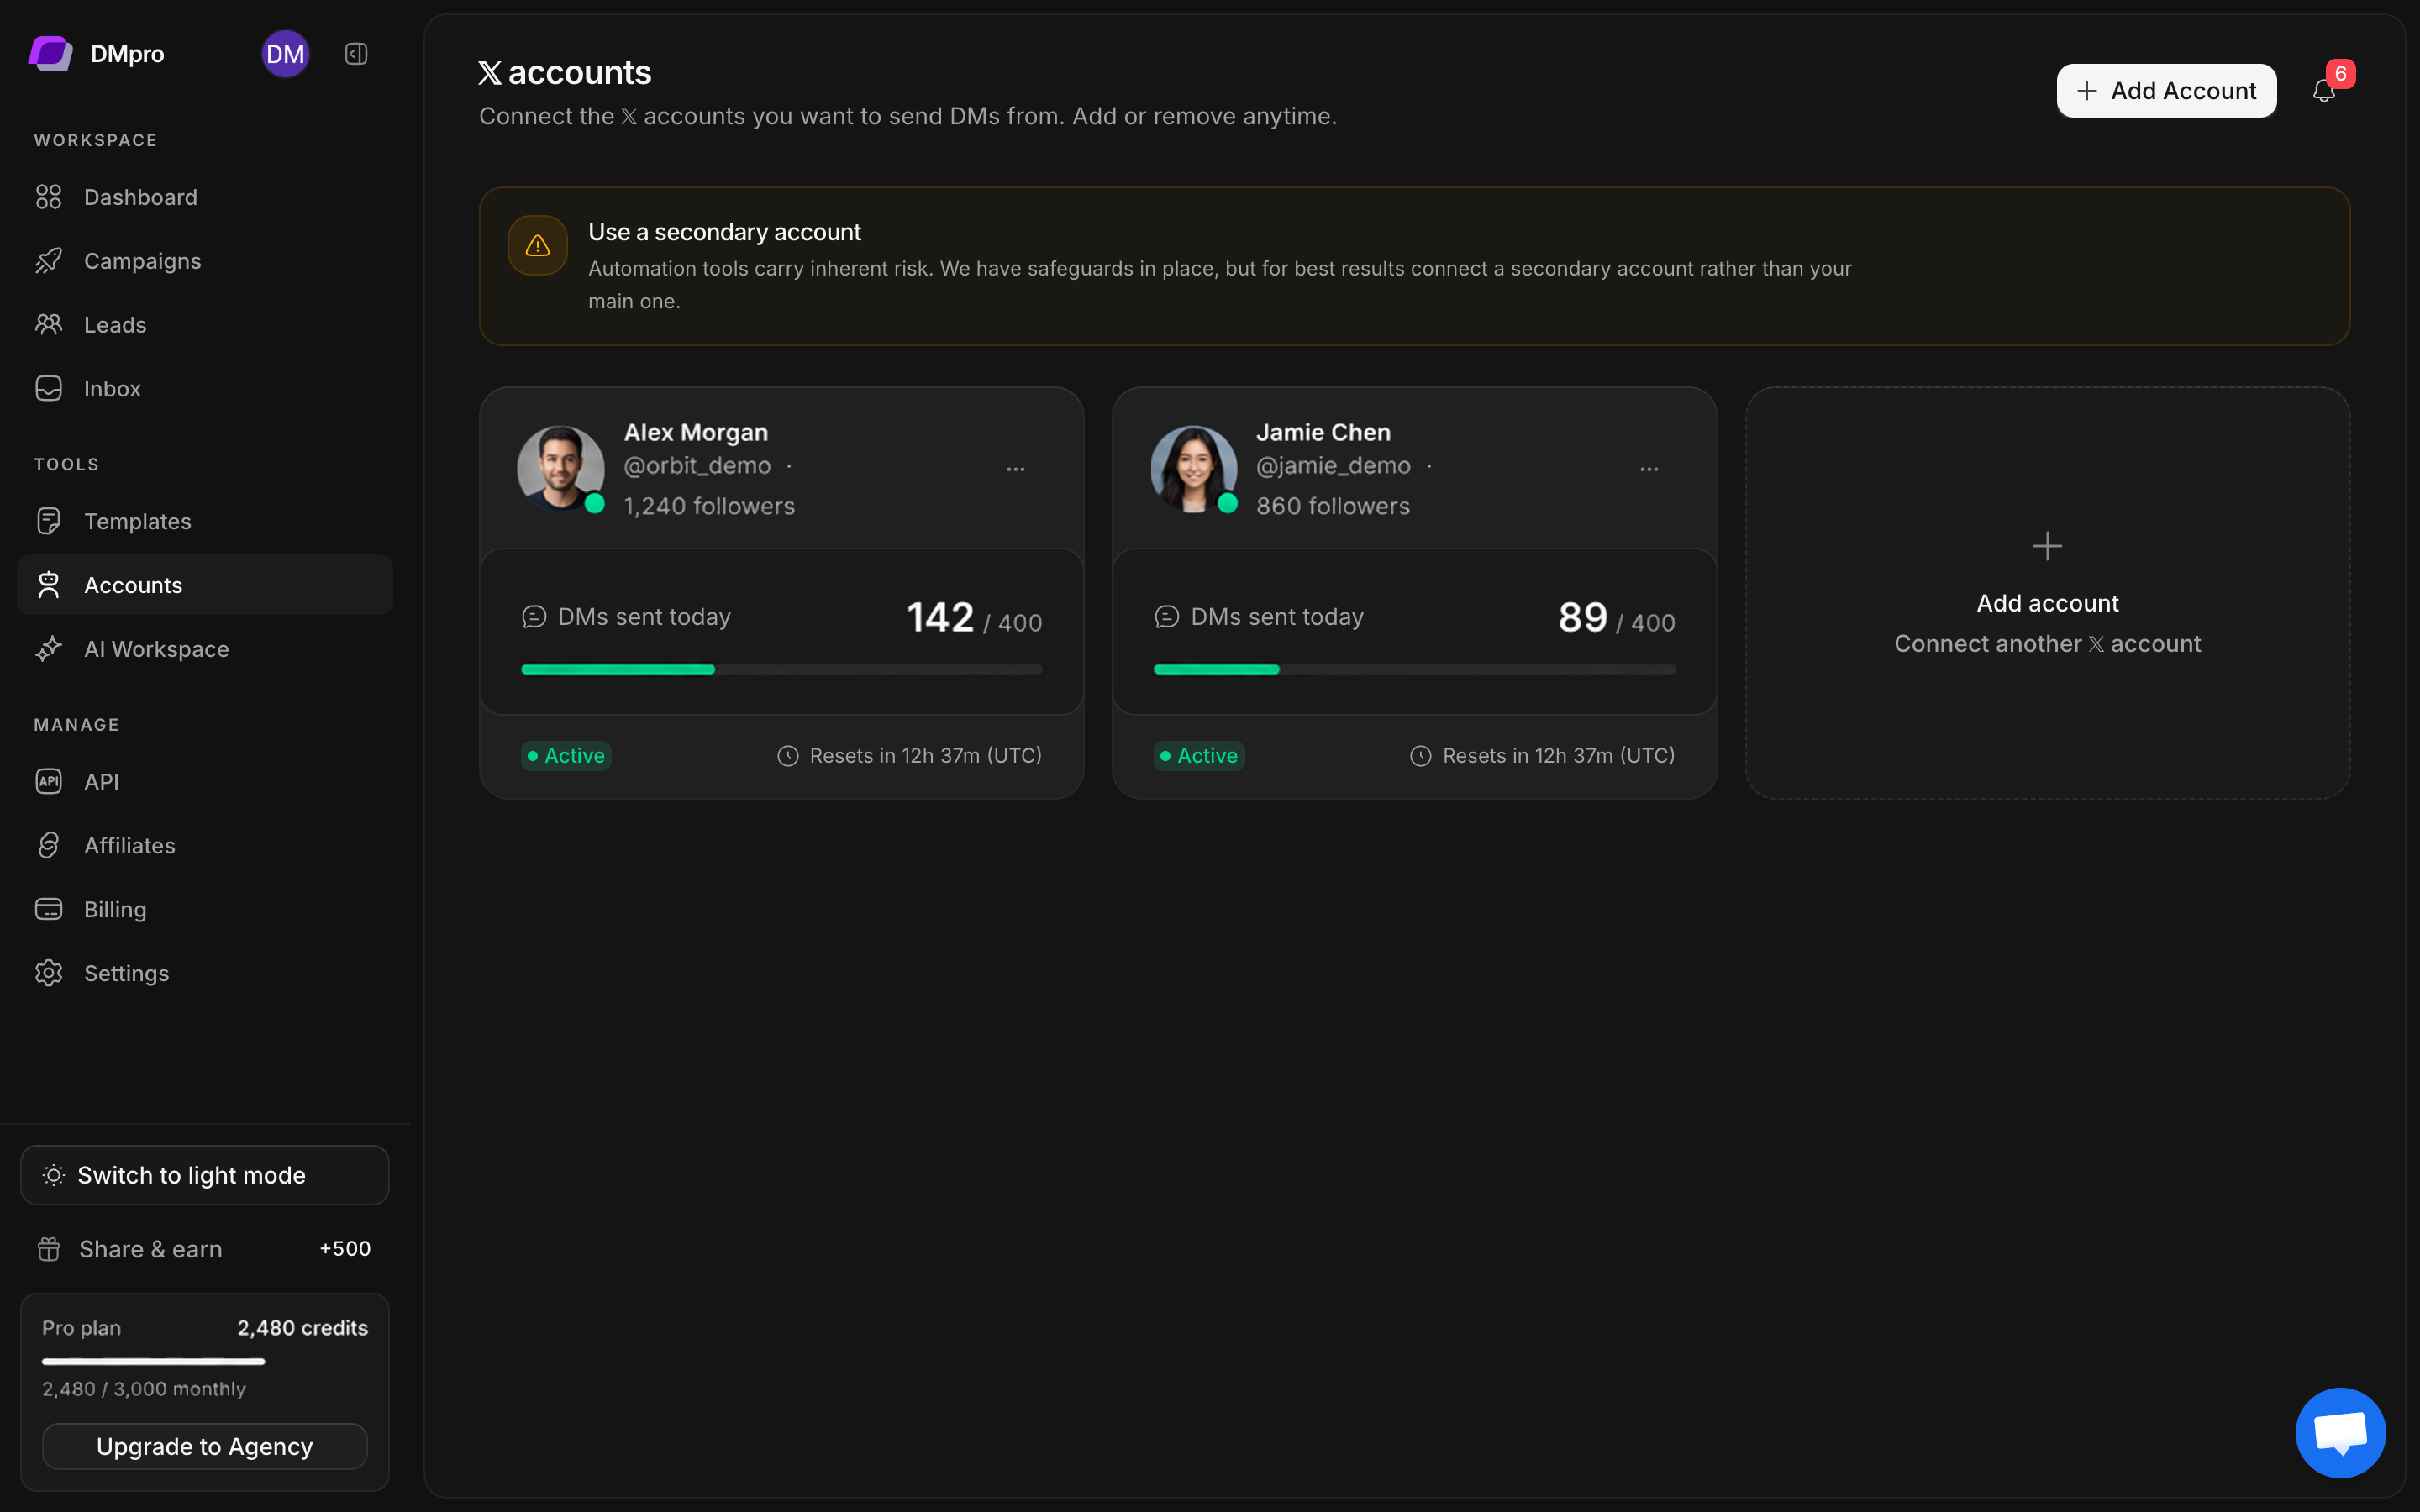Click the X logo in page title
This screenshot has height=1512, width=2420.
[490, 73]
